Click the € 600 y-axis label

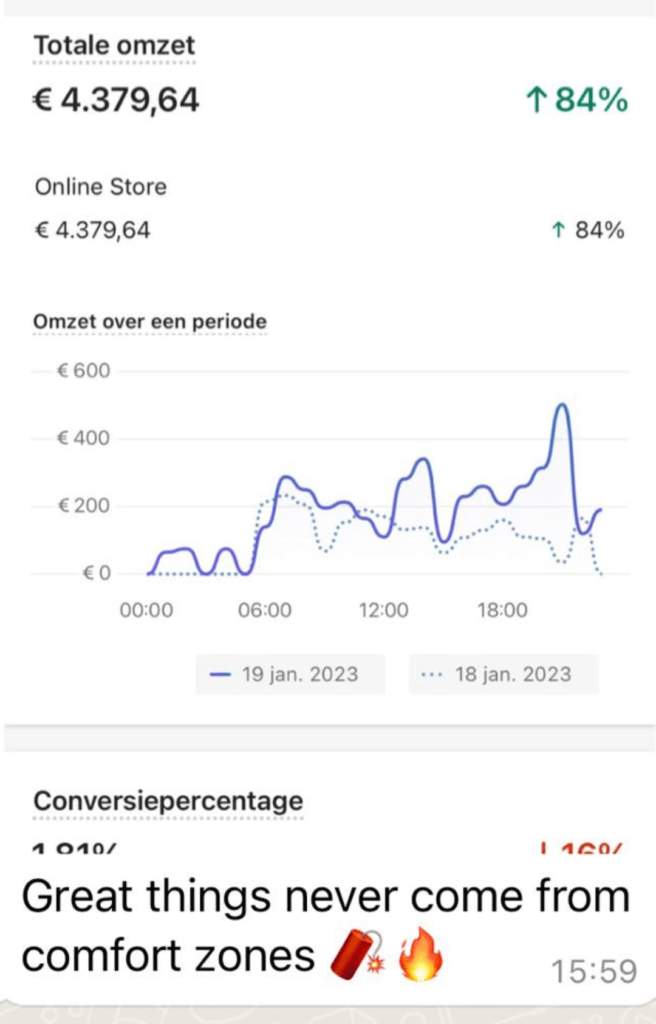tap(84, 371)
